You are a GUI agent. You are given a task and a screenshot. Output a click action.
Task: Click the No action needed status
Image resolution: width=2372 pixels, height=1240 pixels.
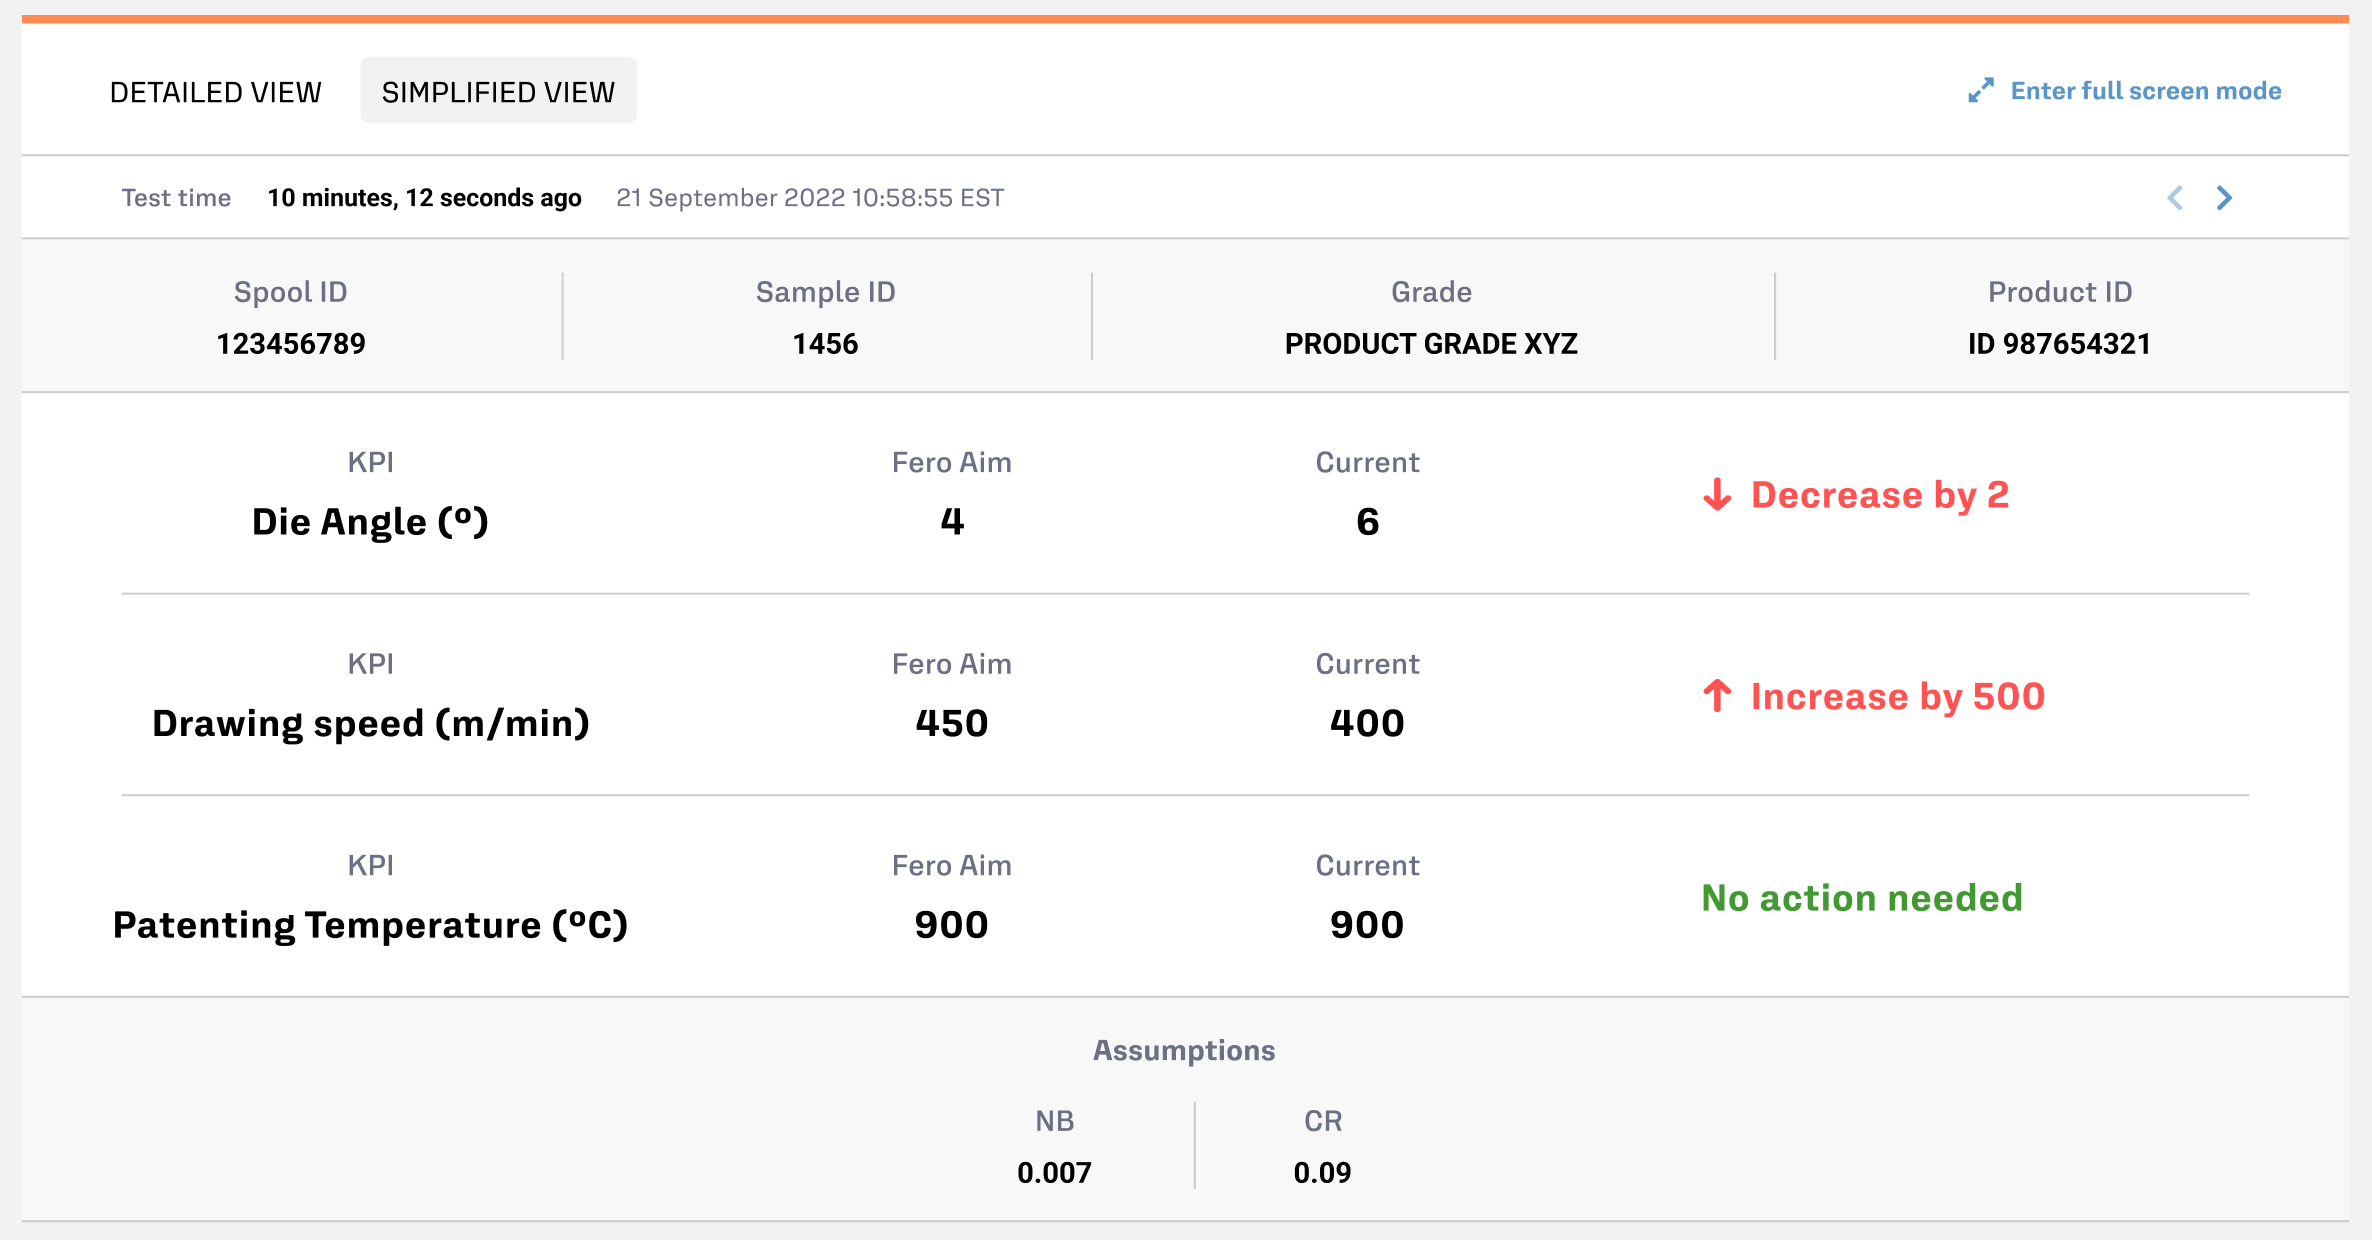point(1862,898)
